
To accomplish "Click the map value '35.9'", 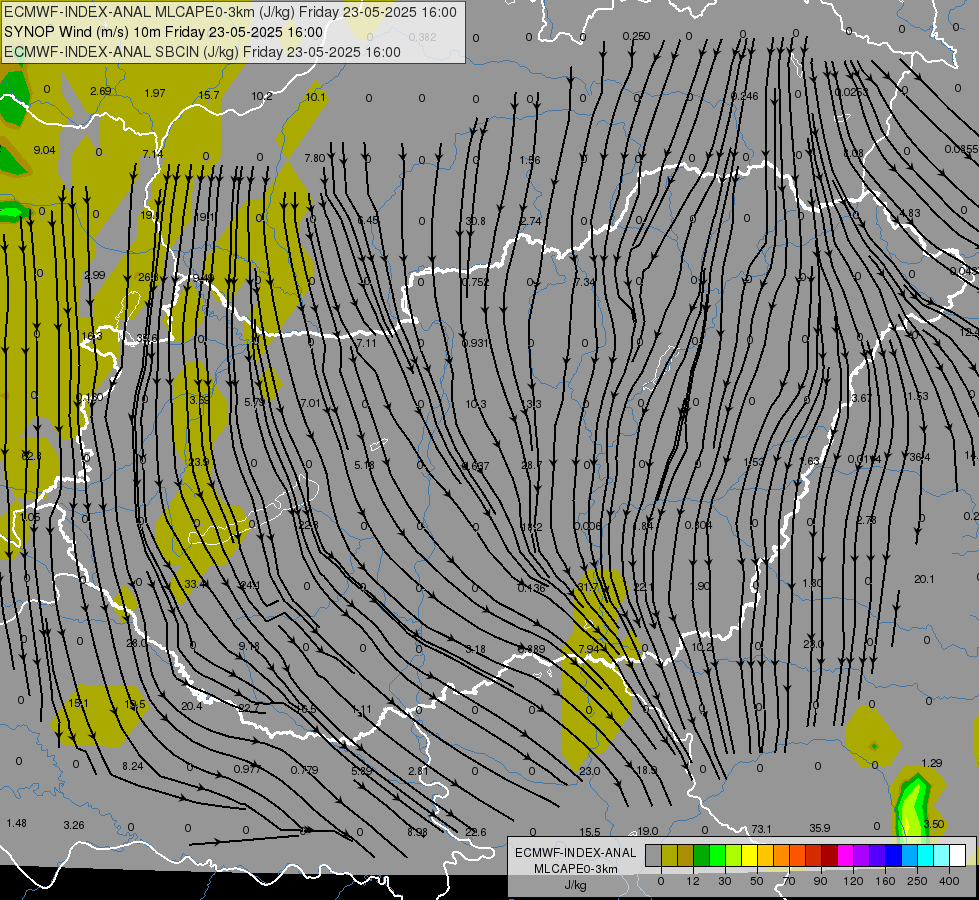I will click(x=820, y=828).
